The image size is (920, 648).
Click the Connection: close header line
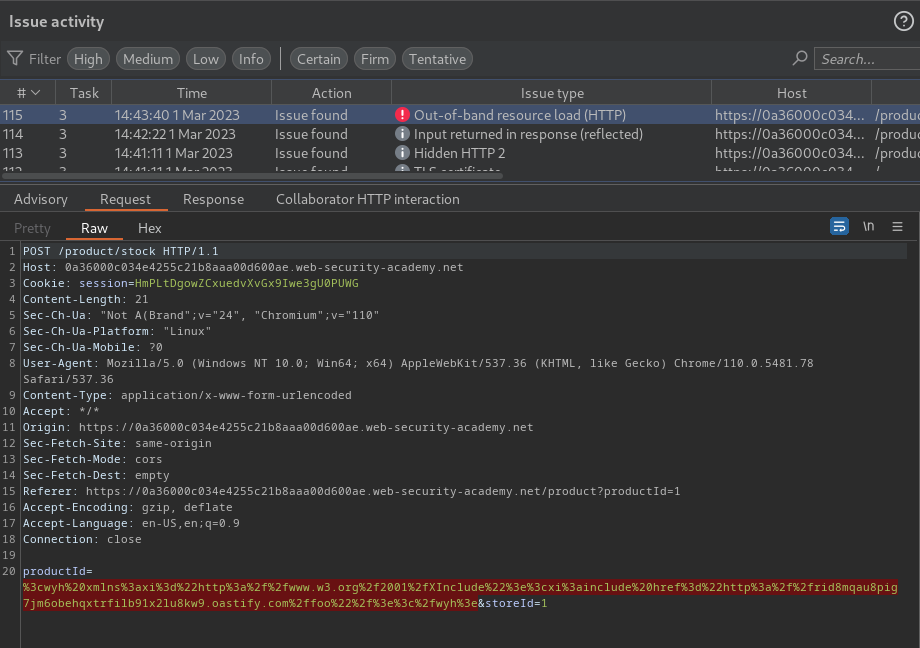coord(82,539)
